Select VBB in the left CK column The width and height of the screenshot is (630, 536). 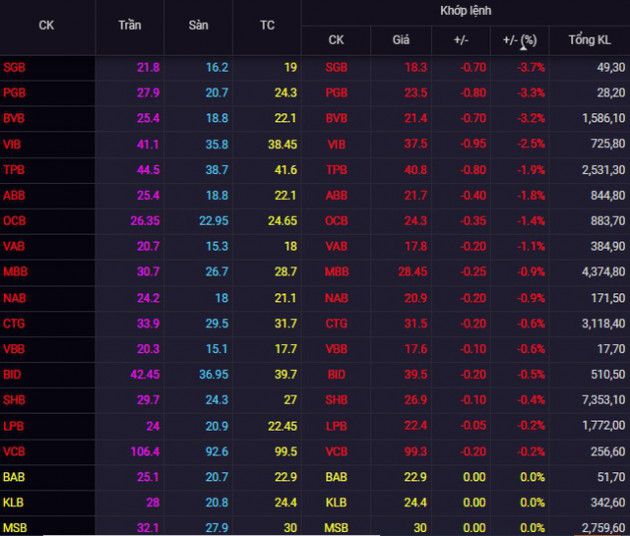14,349
